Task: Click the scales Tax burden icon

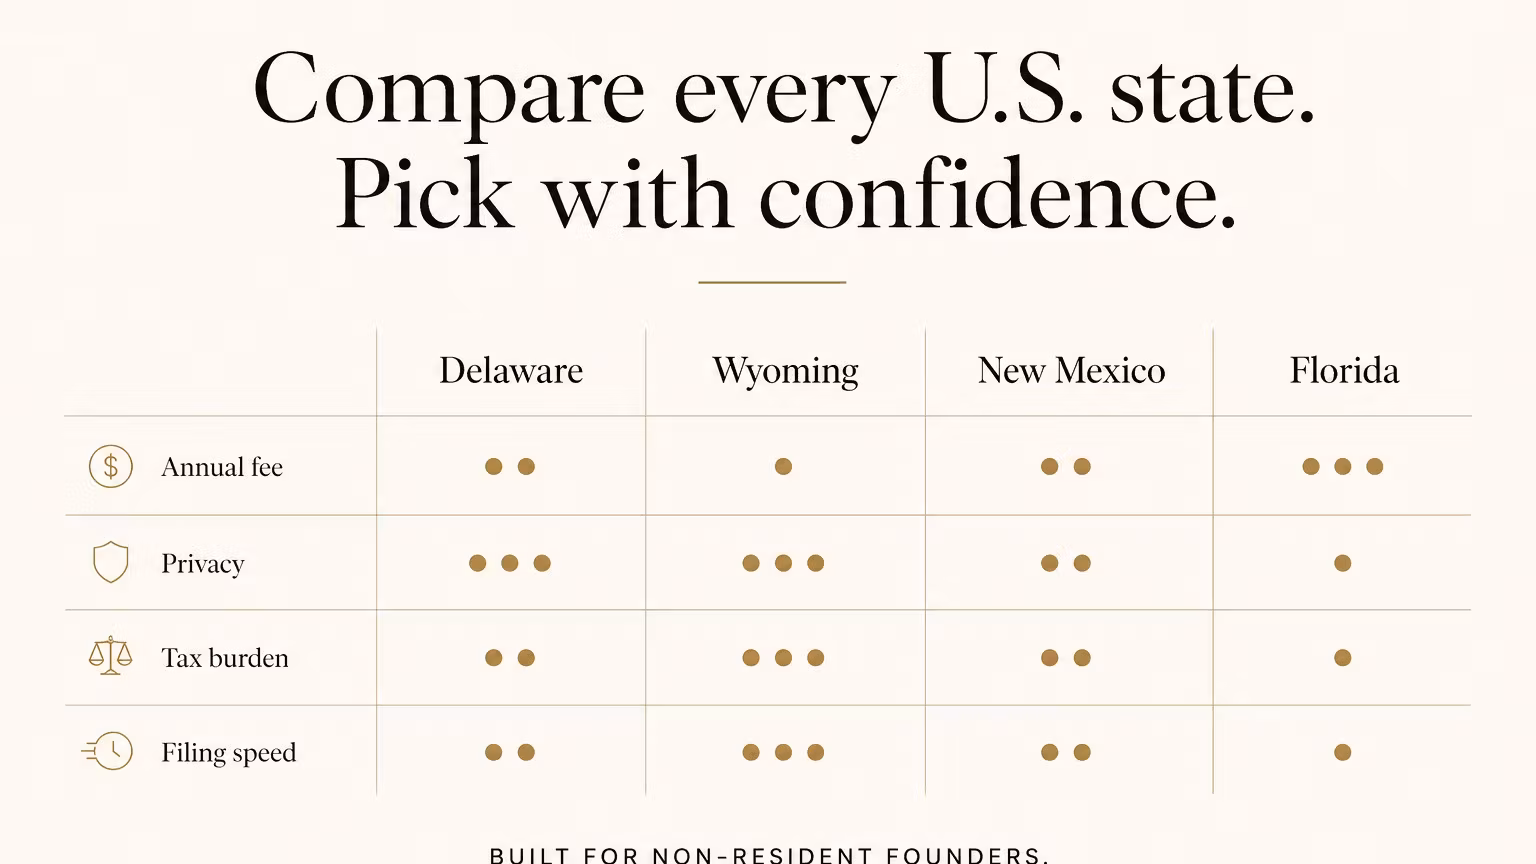Action: tap(111, 656)
